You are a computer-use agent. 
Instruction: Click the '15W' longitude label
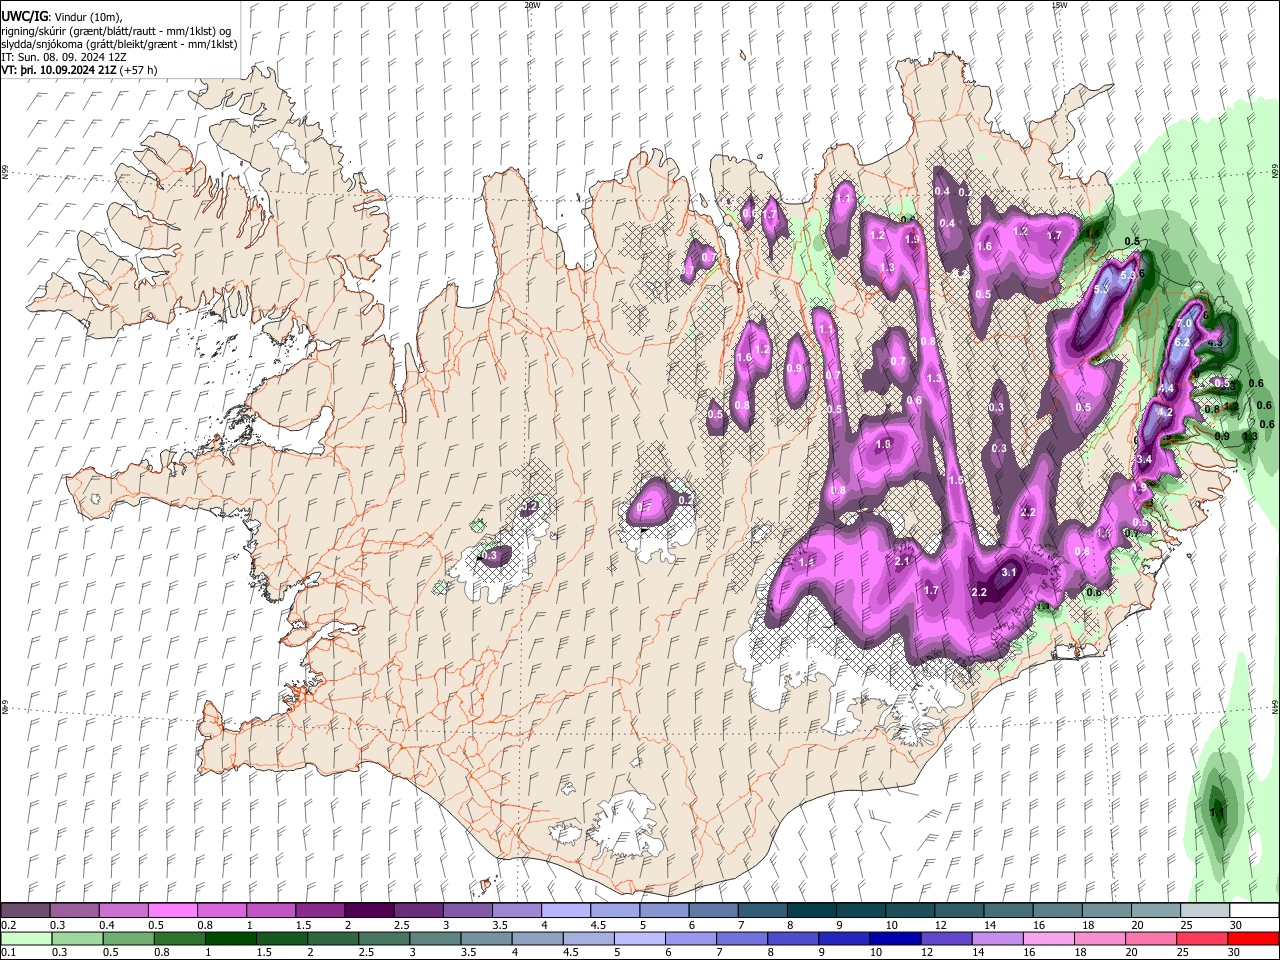(1059, 5)
